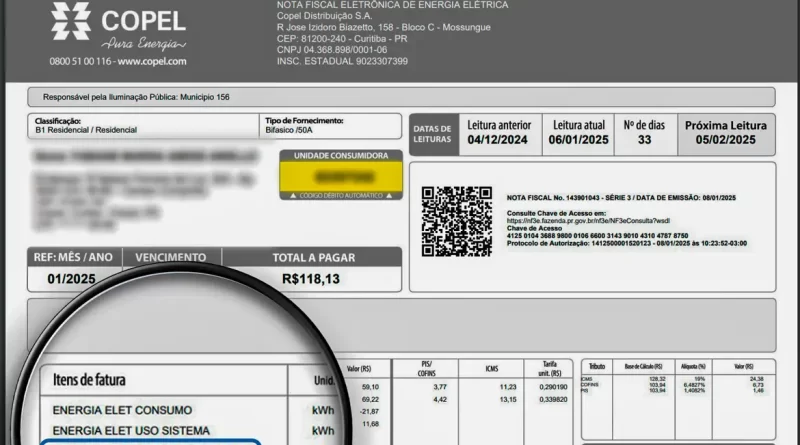Select the Leitura anterior date 04/12/2024
This screenshot has width=800, height=445.
[502, 140]
